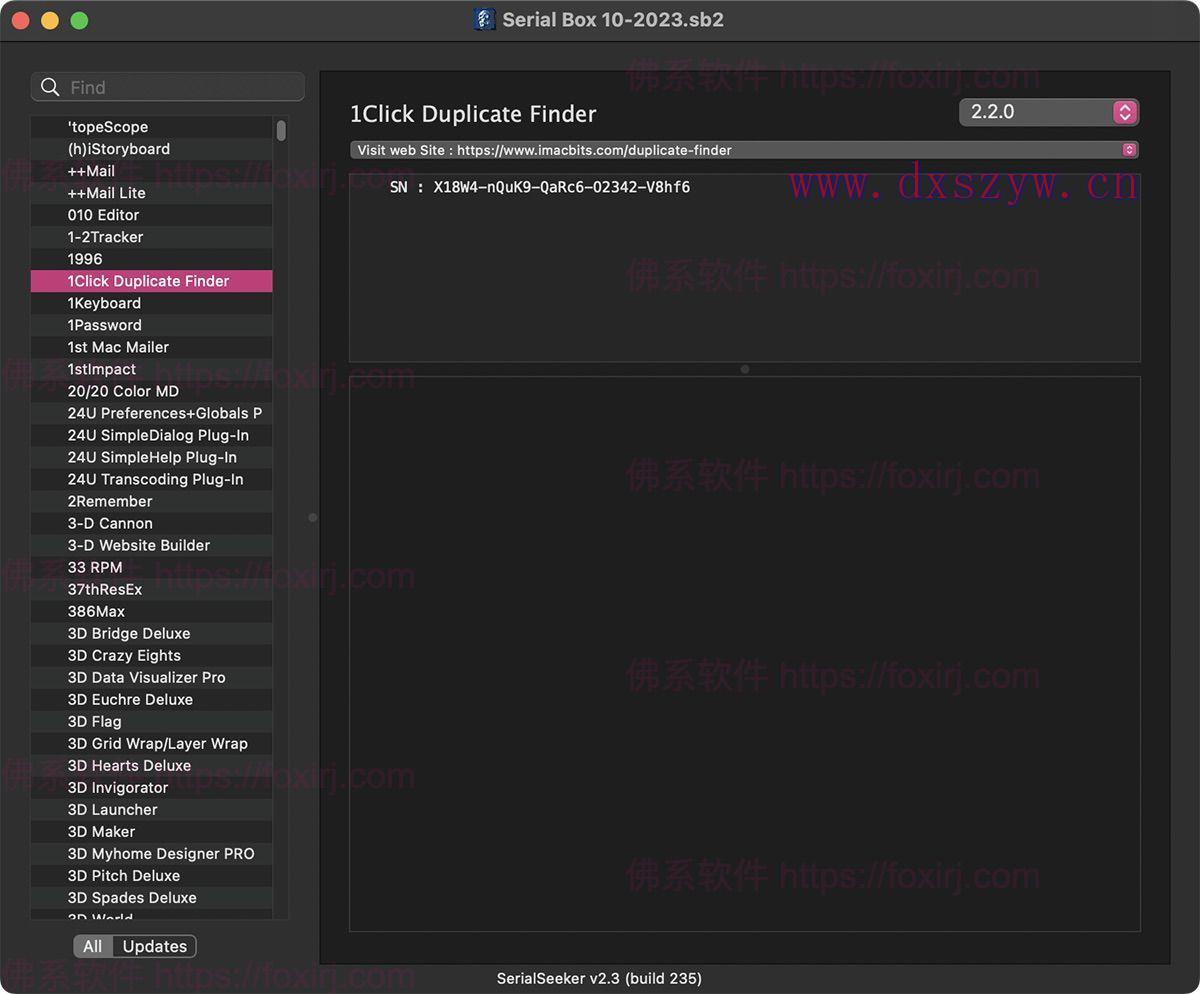Viewport: 1200px width, 994px height.
Task: Click the SerialSeeker v2.3 build label
Action: tap(599, 978)
